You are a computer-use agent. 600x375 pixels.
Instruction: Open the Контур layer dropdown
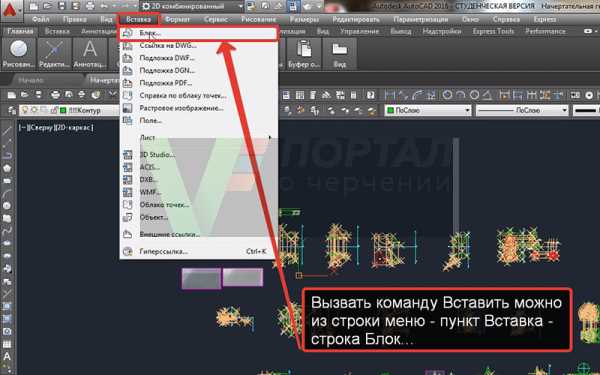pyautogui.click(x=69, y=110)
